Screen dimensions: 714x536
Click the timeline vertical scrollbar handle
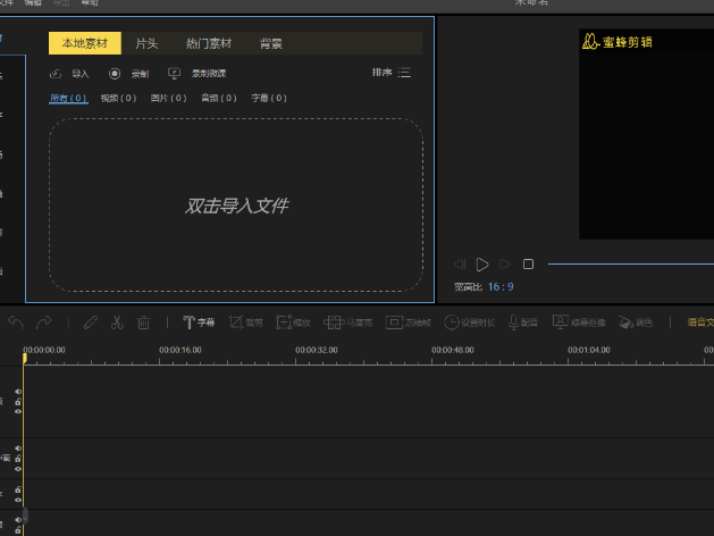pyautogui.click(x=26, y=516)
